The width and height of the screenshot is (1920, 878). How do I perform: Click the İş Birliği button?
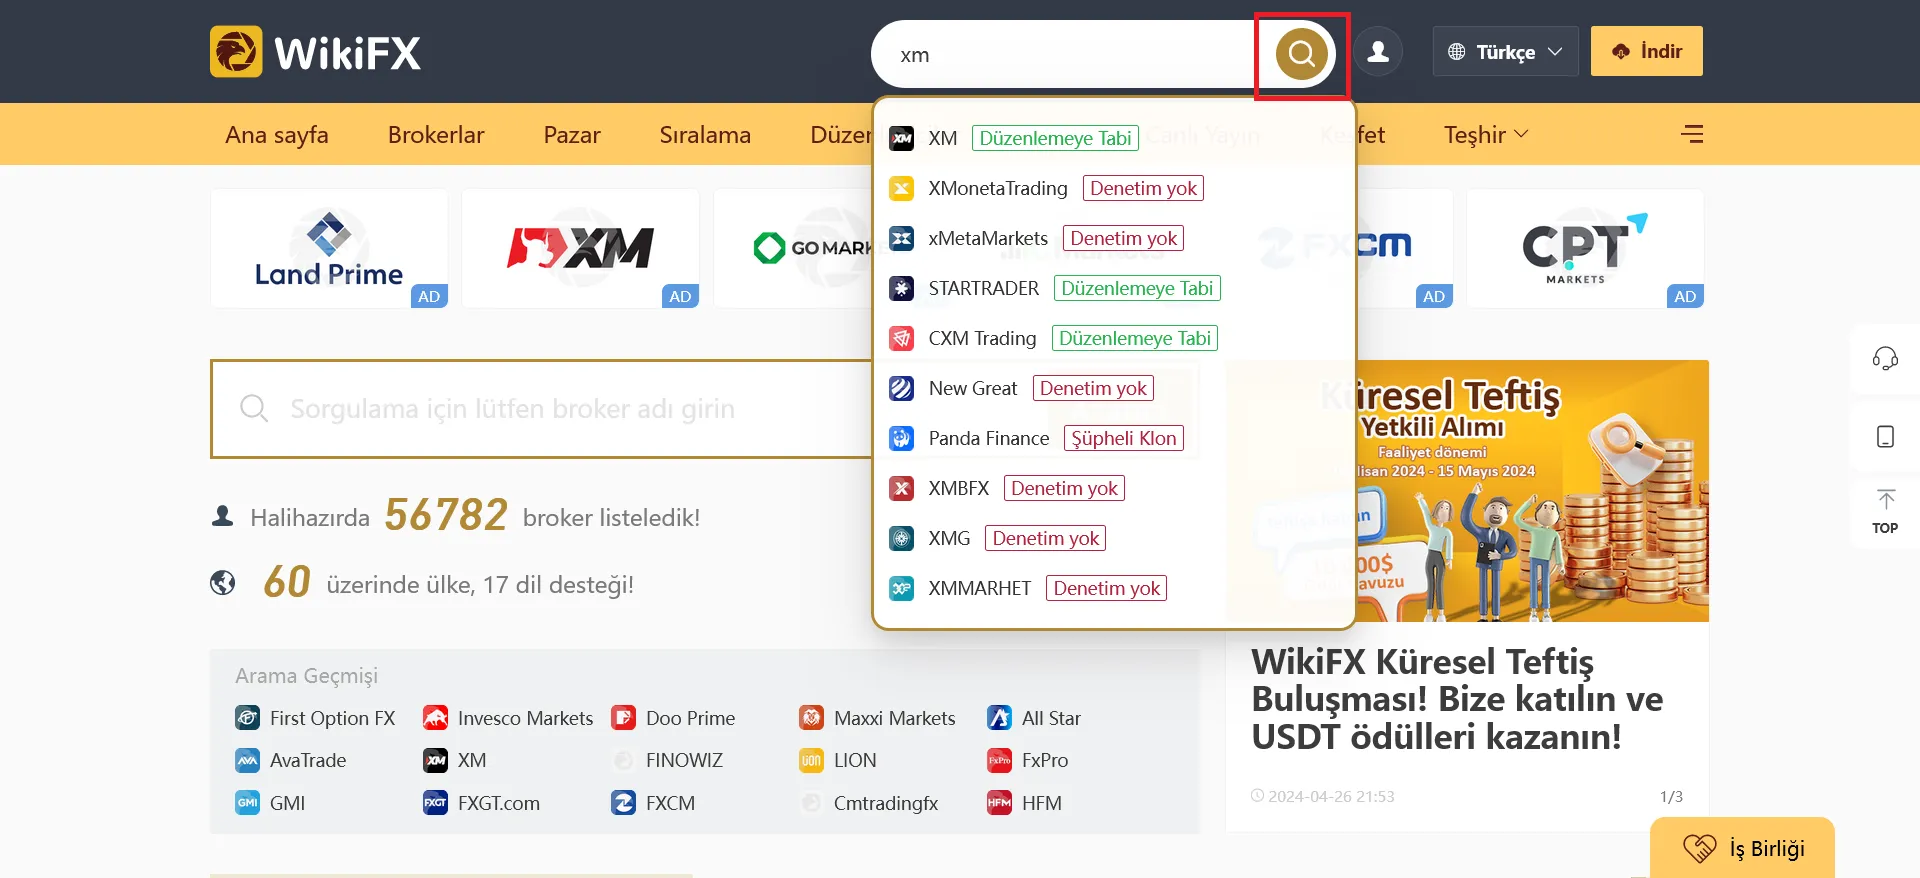pyautogui.click(x=1742, y=848)
